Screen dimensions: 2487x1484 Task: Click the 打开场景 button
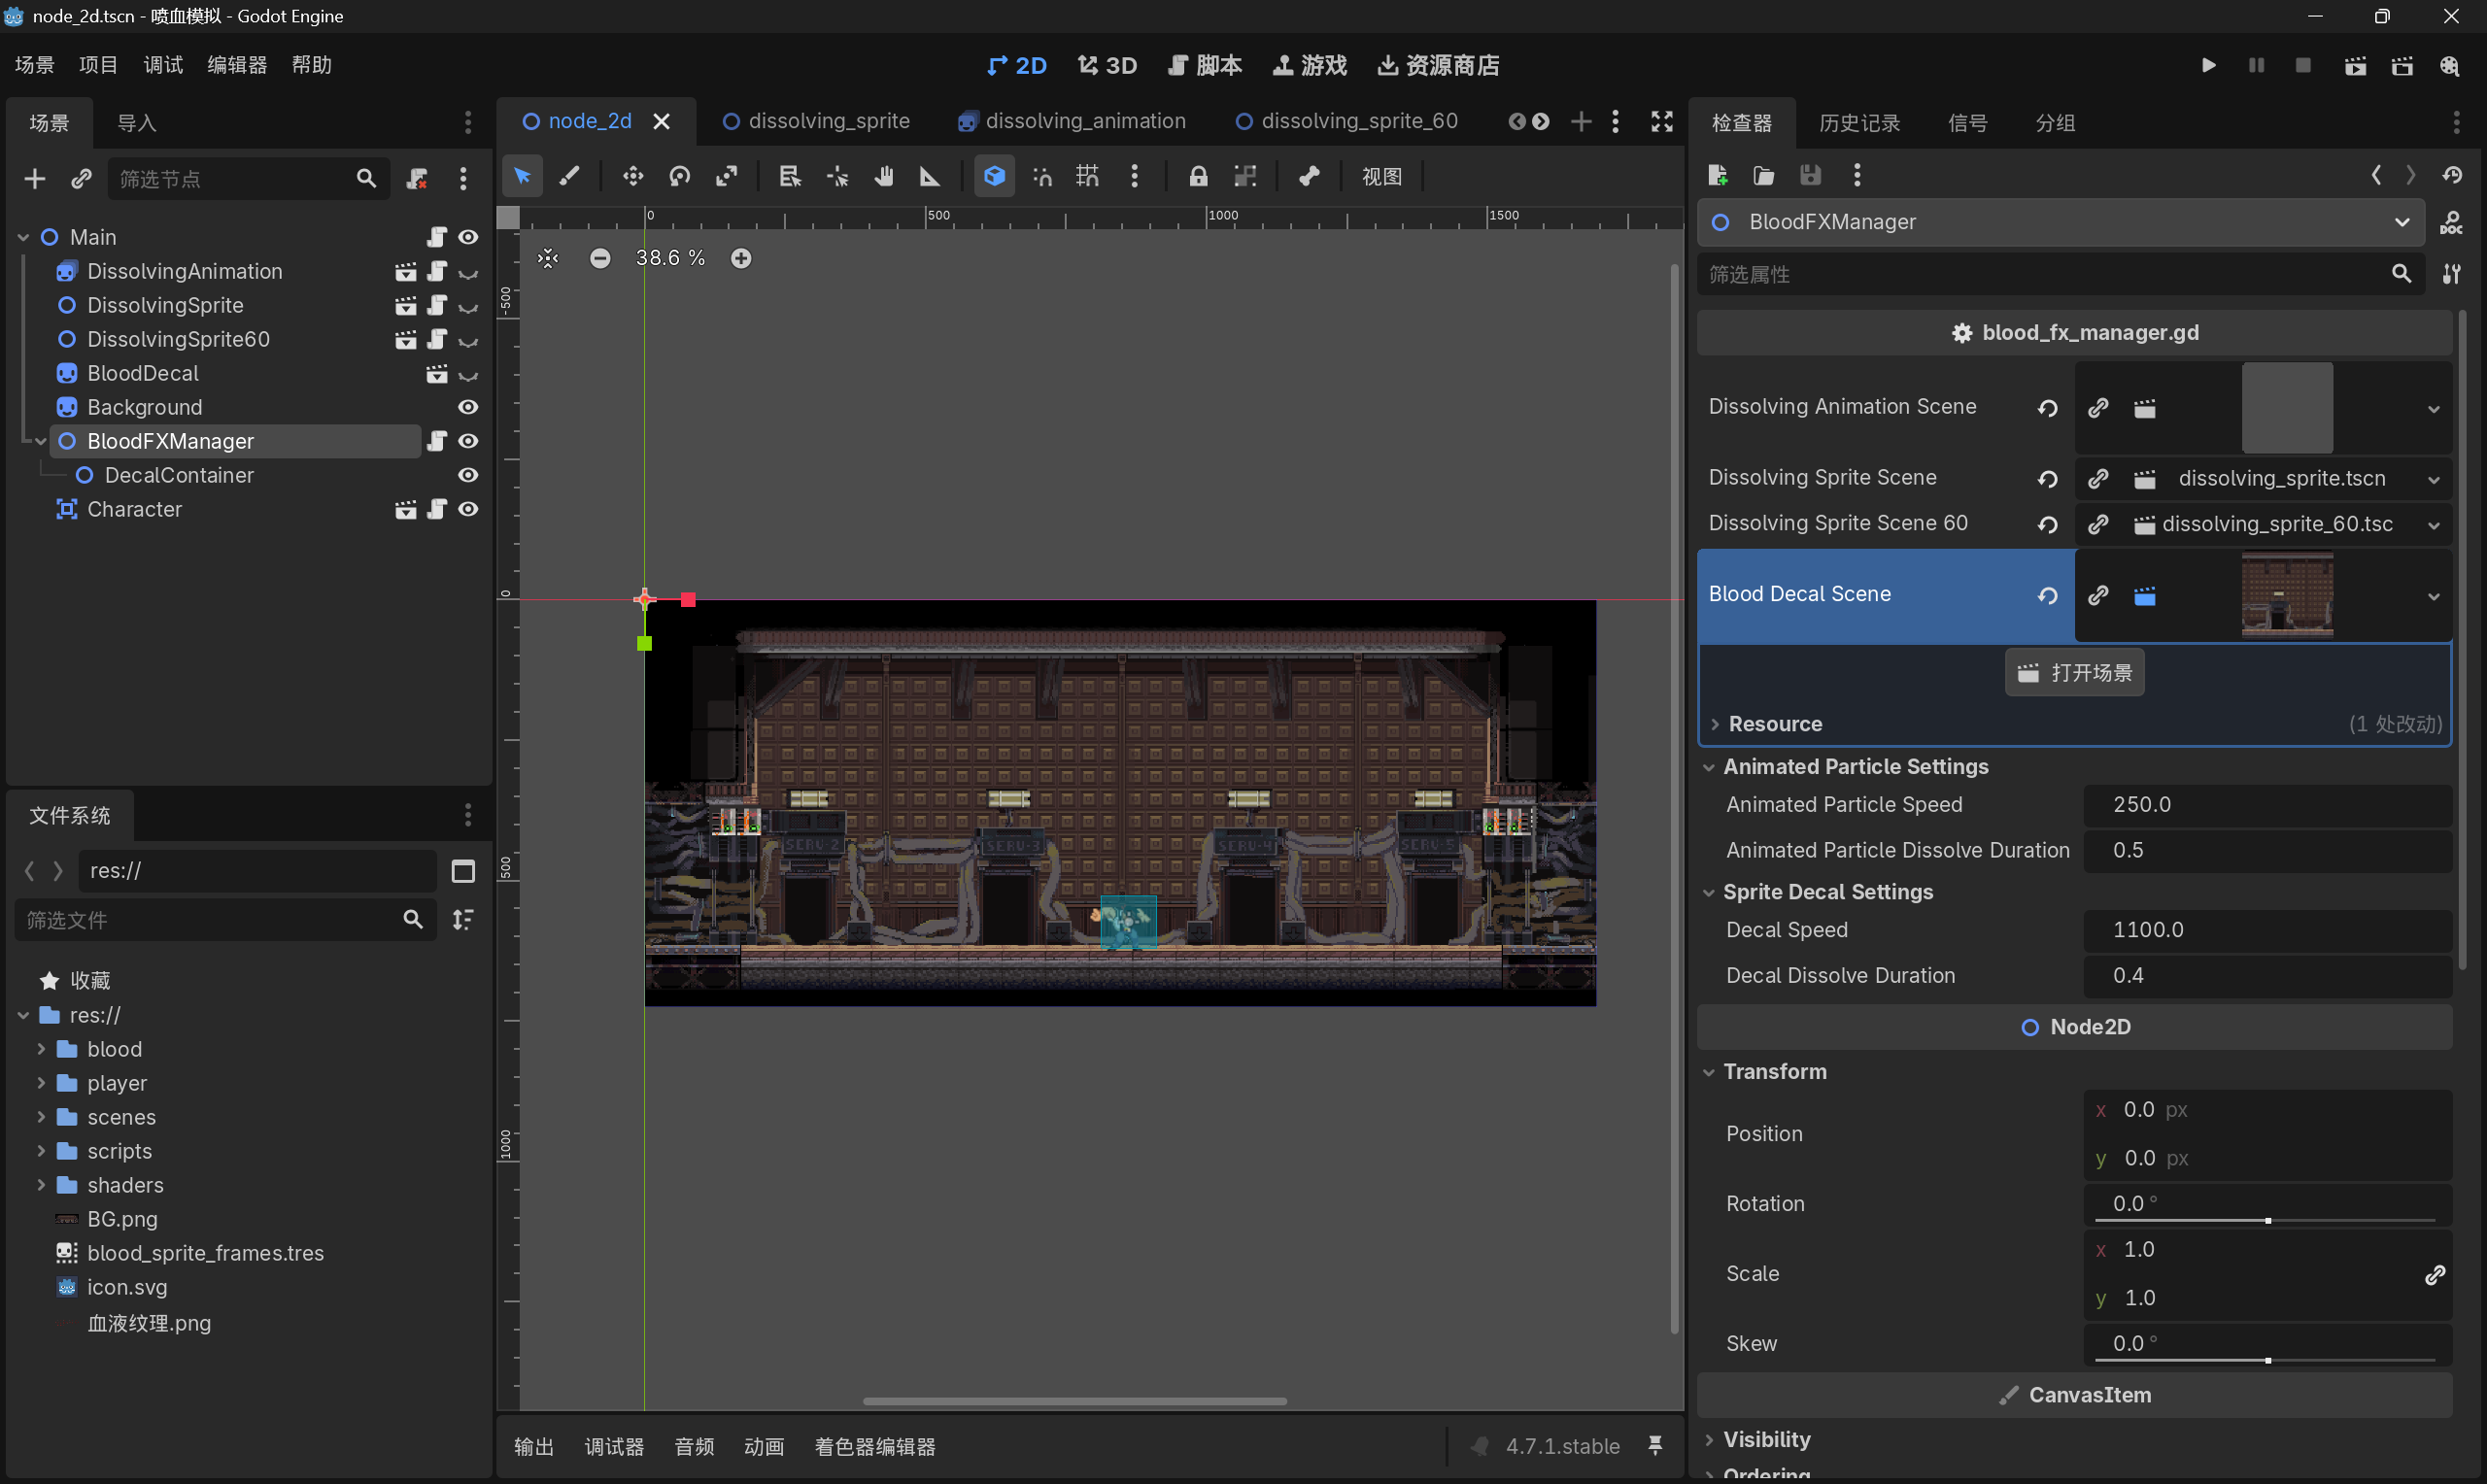pos(2074,673)
